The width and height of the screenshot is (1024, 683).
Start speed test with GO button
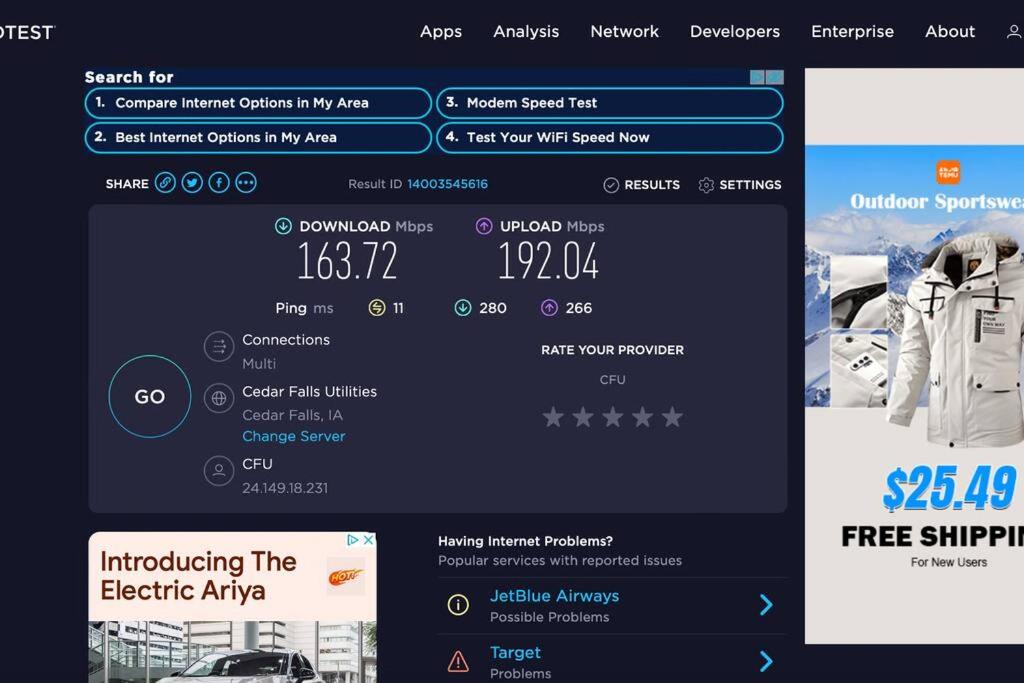pyautogui.click(x=150, y=396)
